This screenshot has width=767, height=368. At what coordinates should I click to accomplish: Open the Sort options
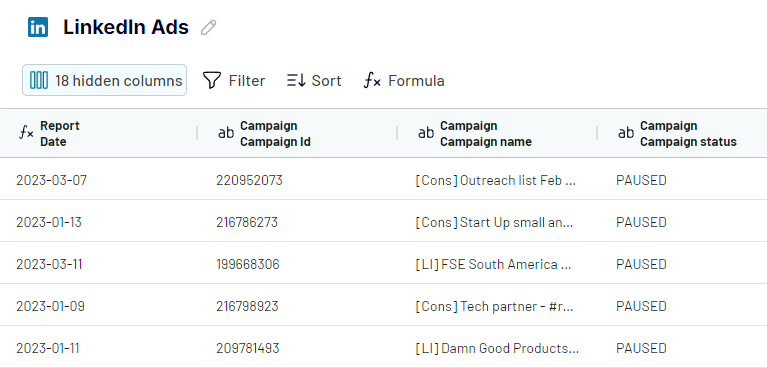click(314, 80)
